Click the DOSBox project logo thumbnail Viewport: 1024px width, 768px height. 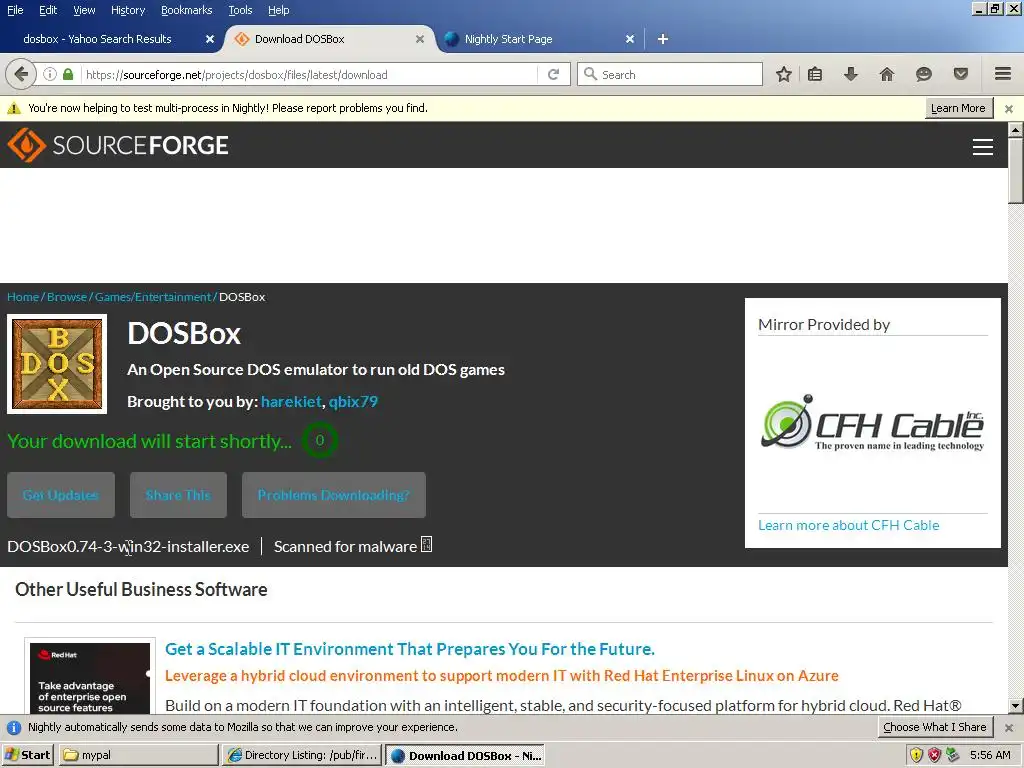tap(57, 364)
